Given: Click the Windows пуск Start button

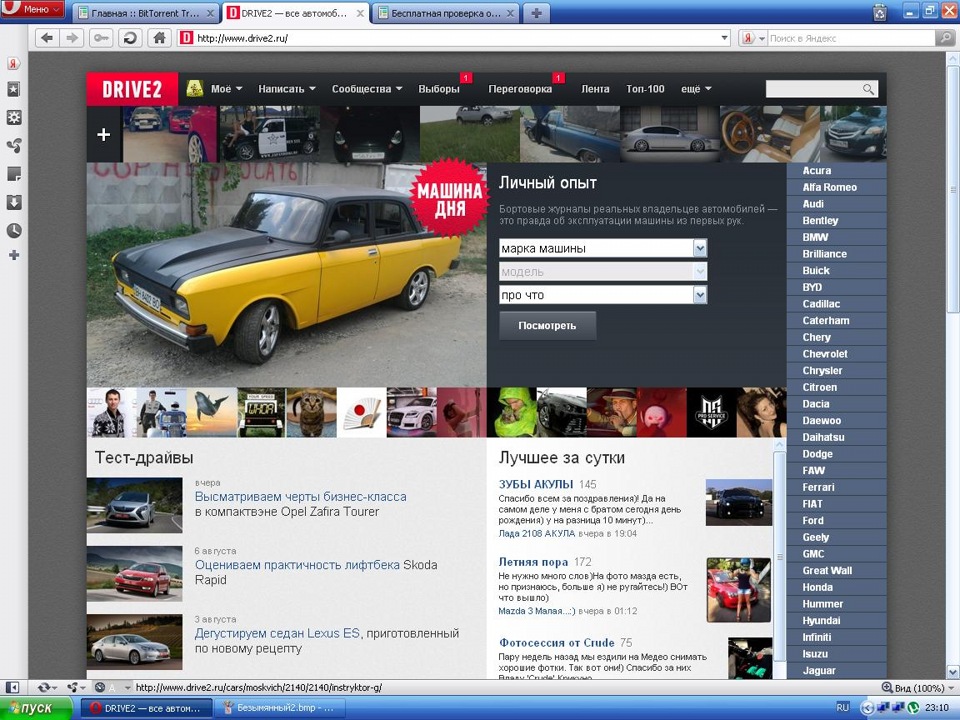Looking at the screenshot, I should [36, 708].
